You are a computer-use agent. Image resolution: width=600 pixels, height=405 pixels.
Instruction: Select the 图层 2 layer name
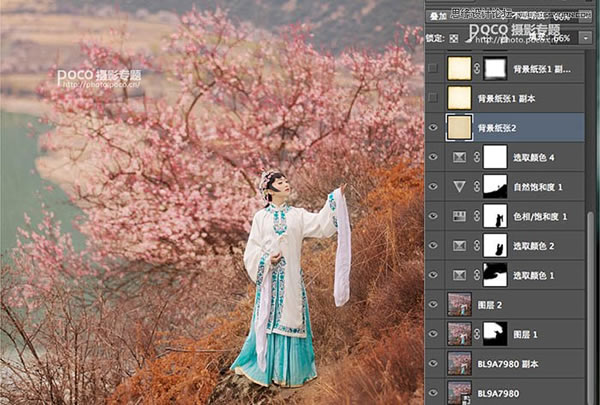(489, 305)
